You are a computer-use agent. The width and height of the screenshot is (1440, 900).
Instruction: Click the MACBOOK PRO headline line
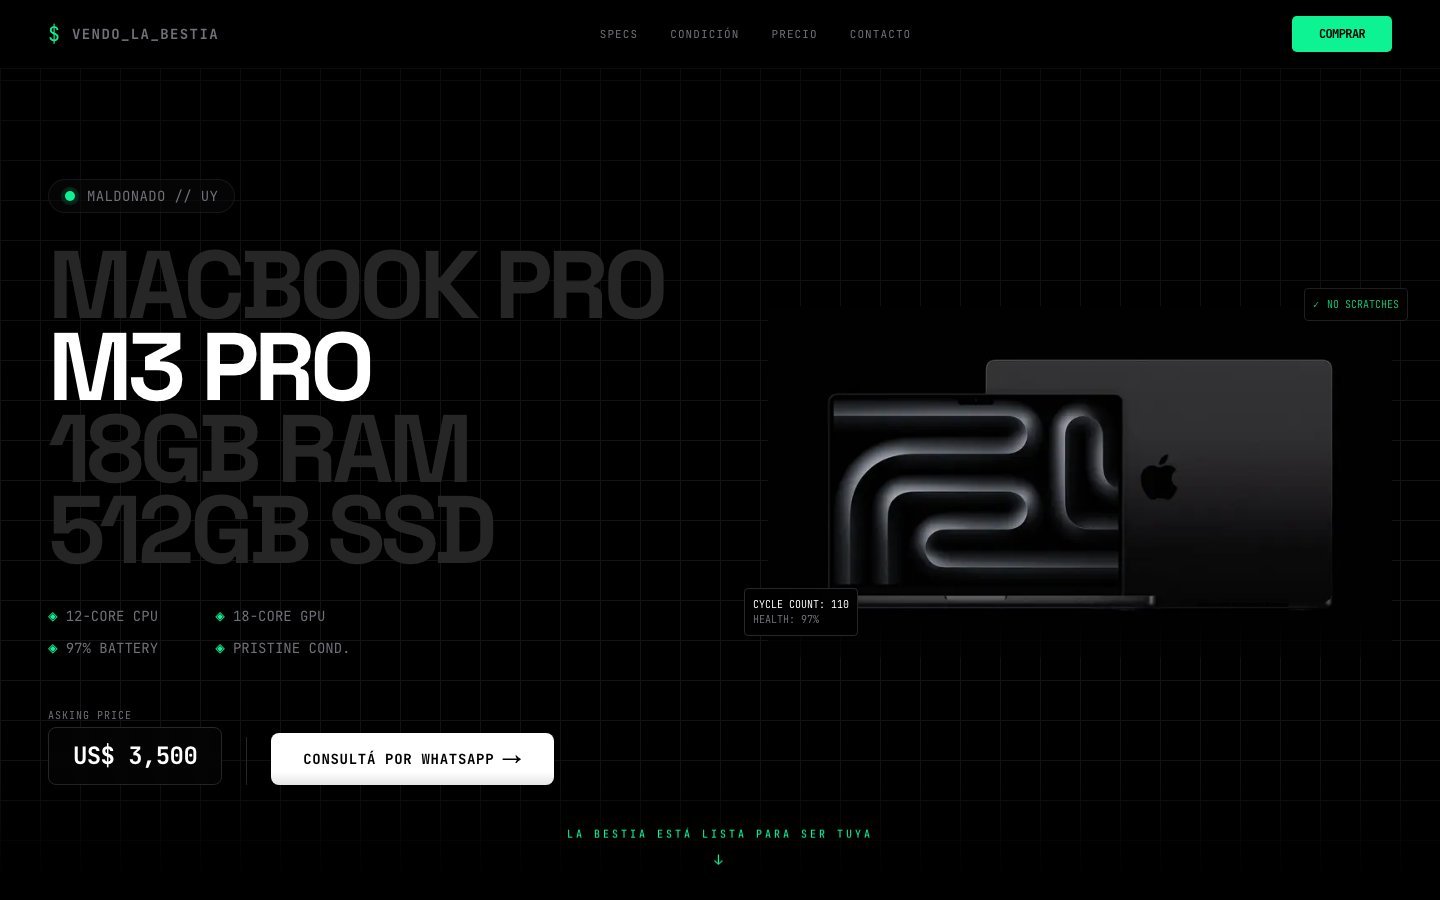click(357, 286)
